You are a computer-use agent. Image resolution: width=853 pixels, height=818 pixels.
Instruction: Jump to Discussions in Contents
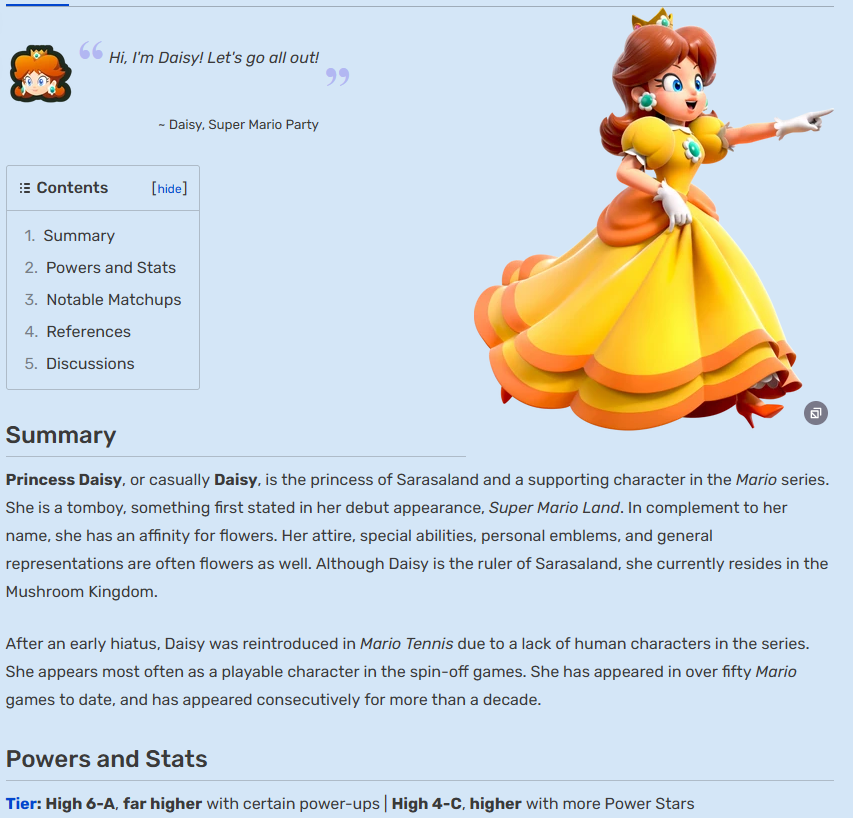90,364
